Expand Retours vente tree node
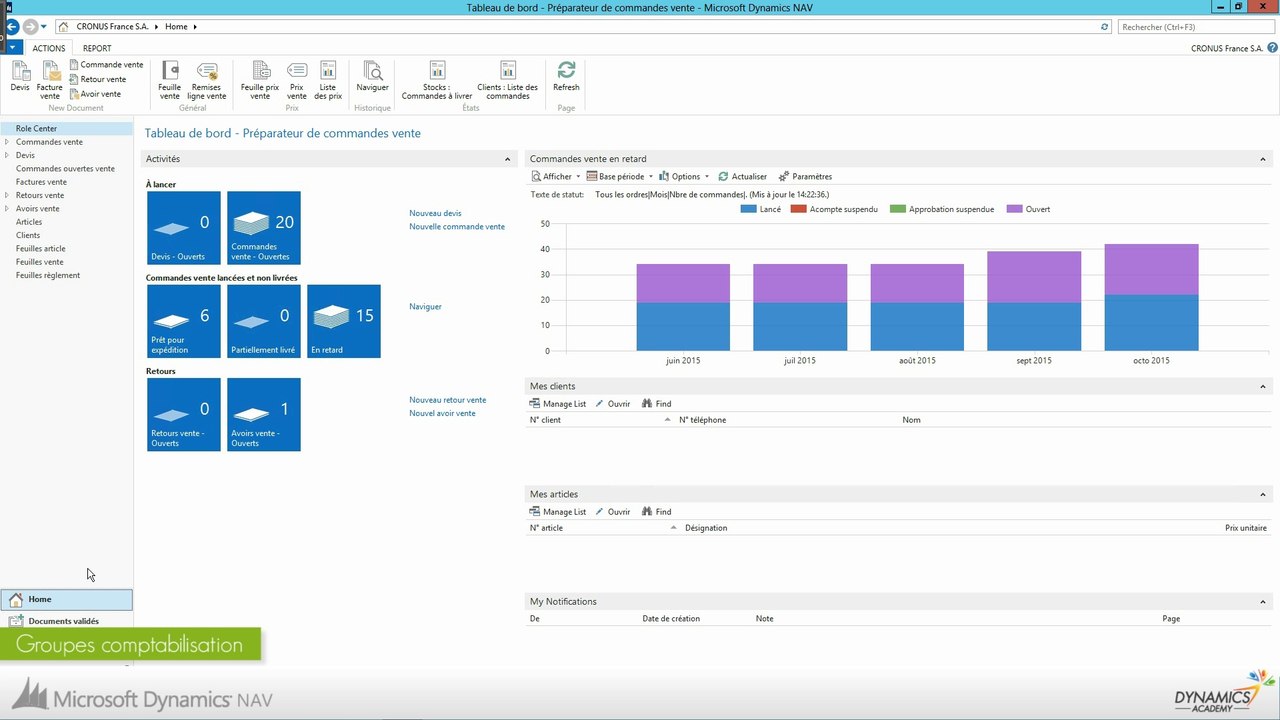1280x720 pixels. click(x=7, y=195)
